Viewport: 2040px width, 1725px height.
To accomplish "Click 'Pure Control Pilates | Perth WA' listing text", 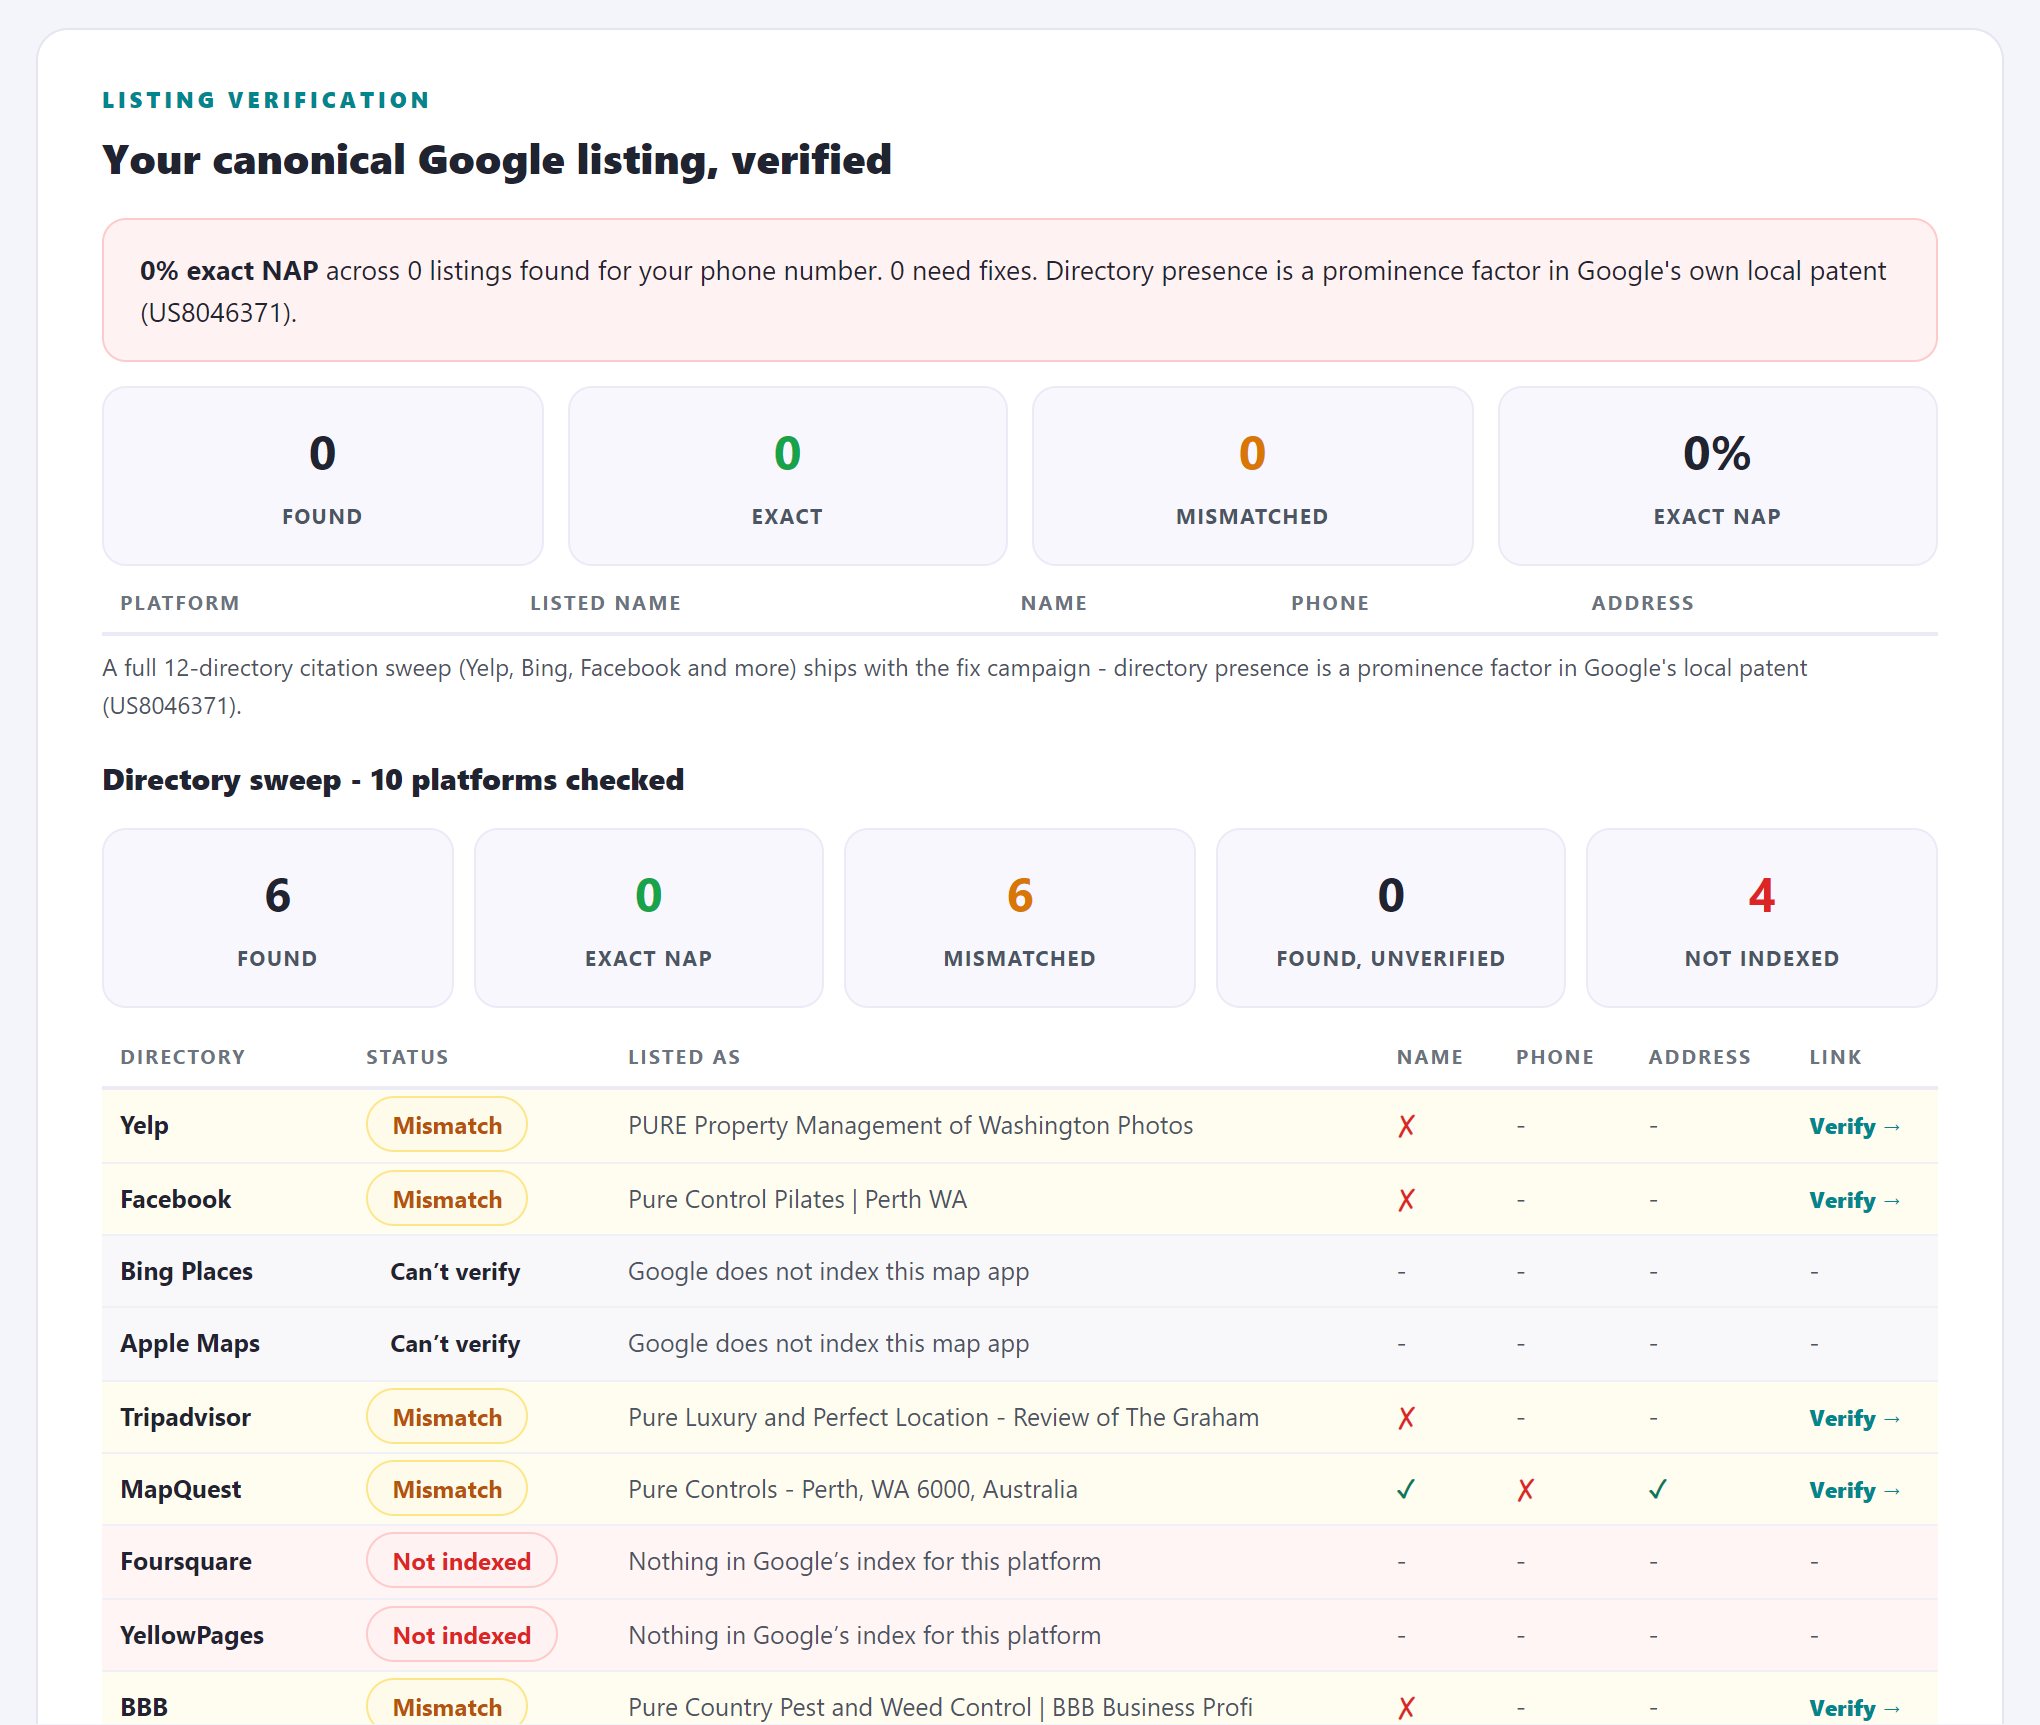I will point(798,1199).
